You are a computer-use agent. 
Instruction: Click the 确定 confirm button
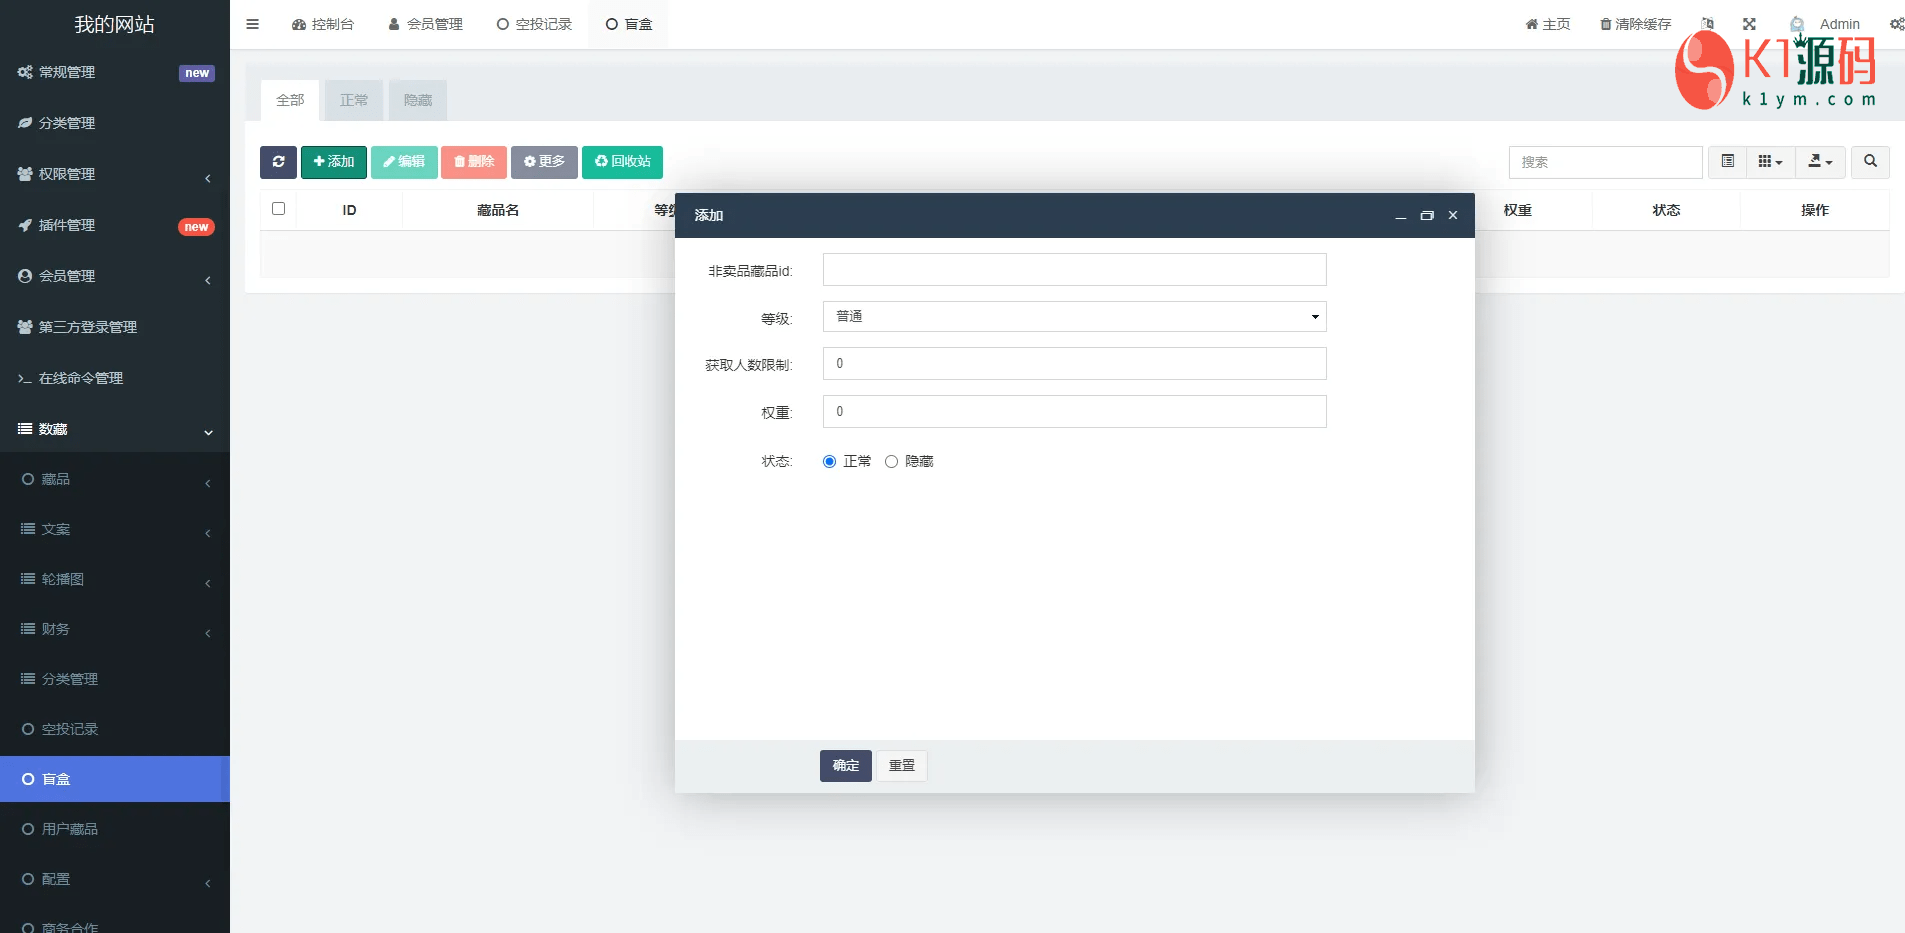(x=846, y=766)
